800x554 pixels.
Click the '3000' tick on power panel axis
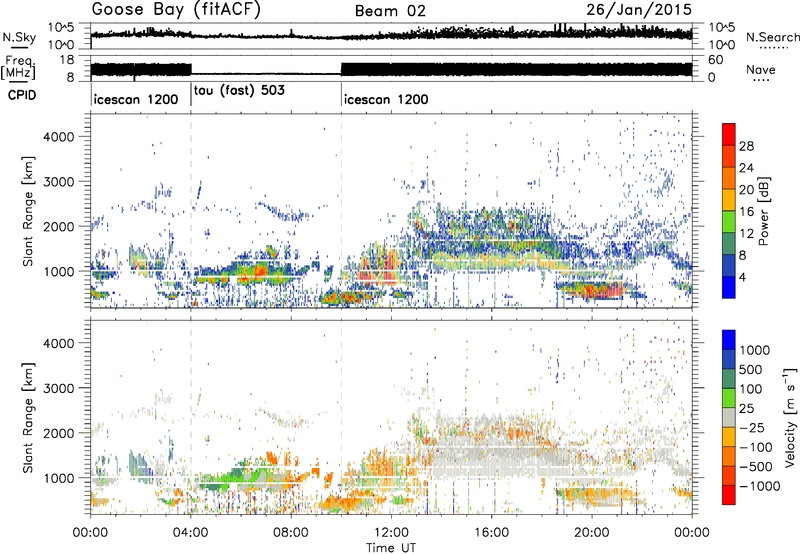pos(59,182)
